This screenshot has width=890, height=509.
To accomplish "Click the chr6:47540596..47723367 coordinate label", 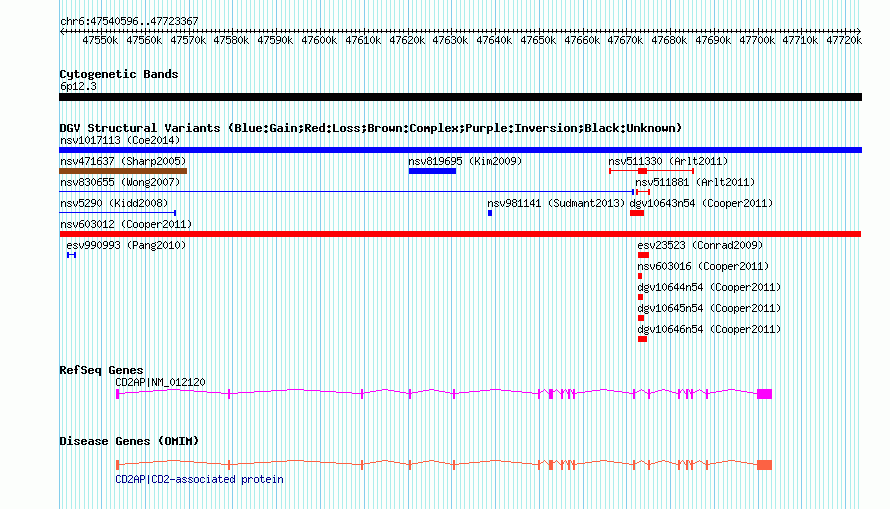I will (x=129, y=21).
